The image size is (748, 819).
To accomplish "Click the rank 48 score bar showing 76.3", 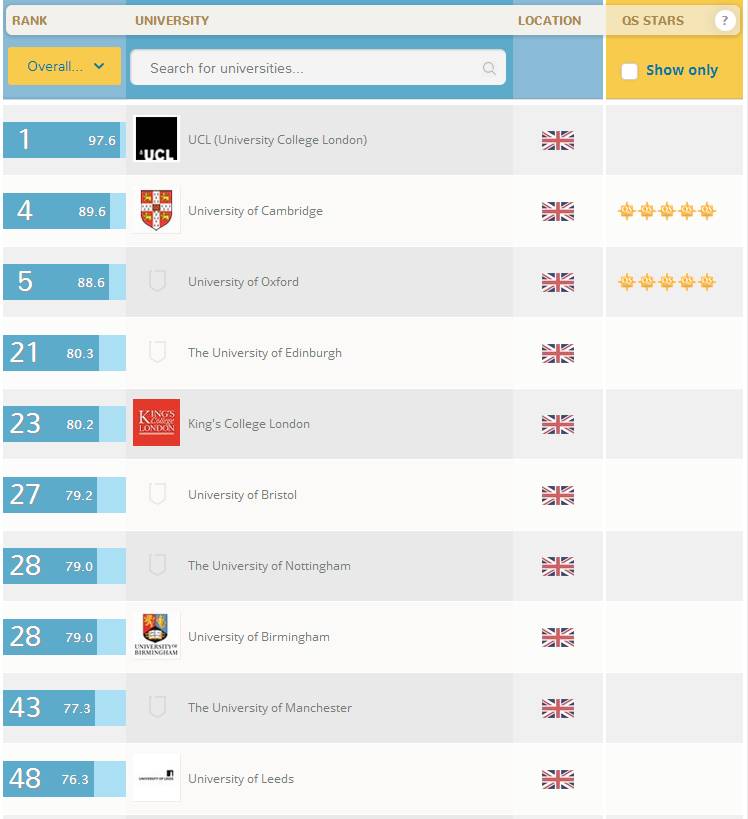I will coord(64,779).
